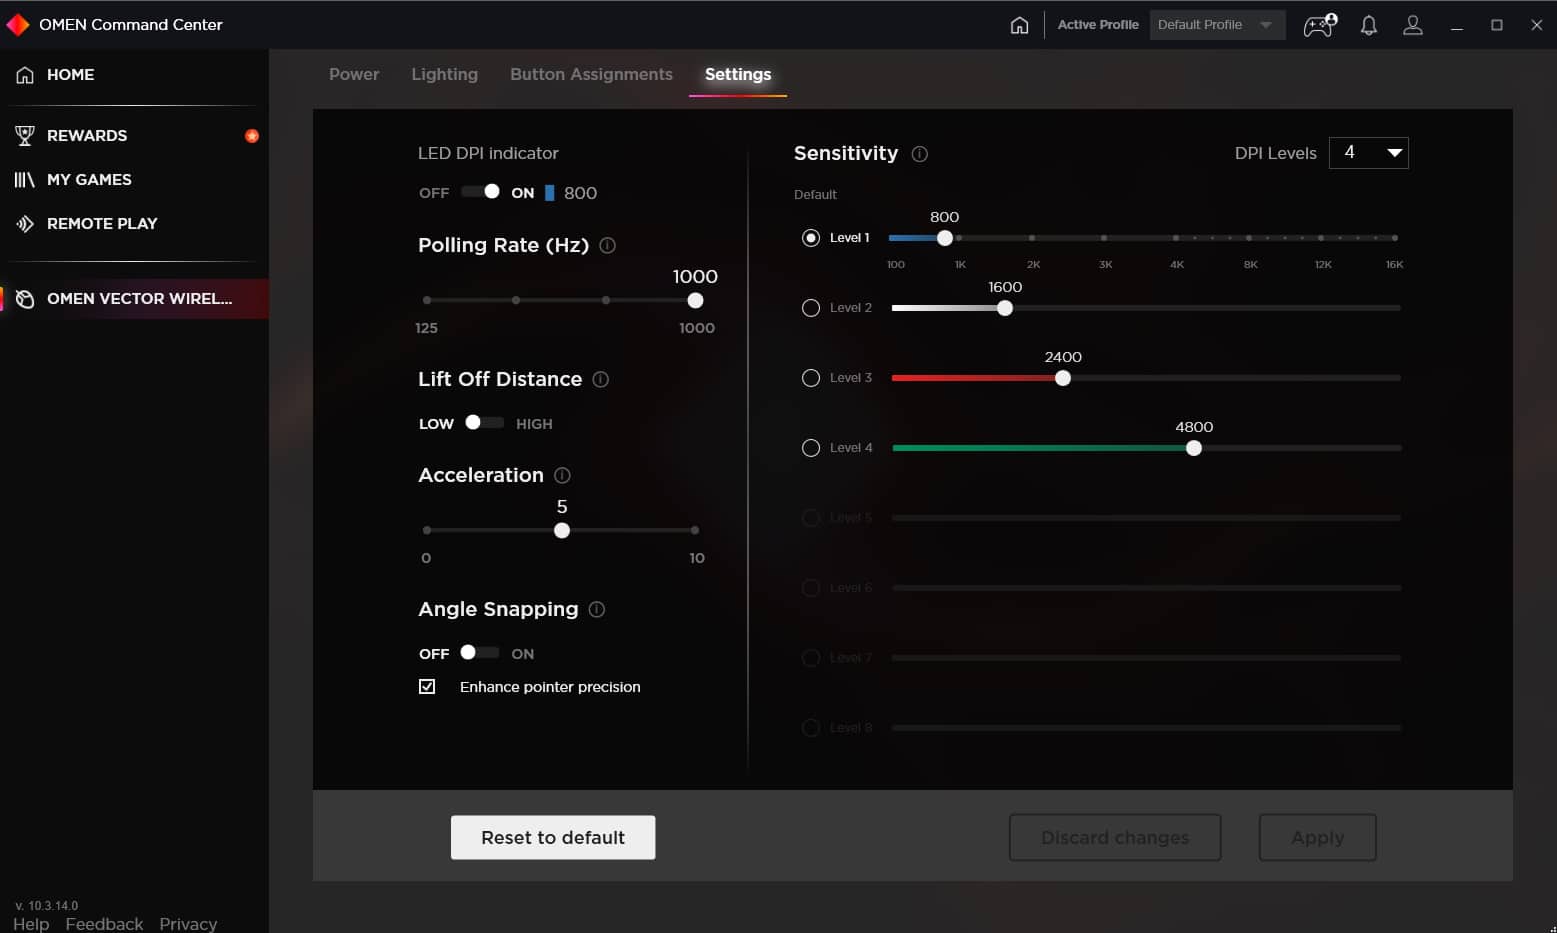Open the game controller icon in header
1557x933 pixels.
(1319, 25)
